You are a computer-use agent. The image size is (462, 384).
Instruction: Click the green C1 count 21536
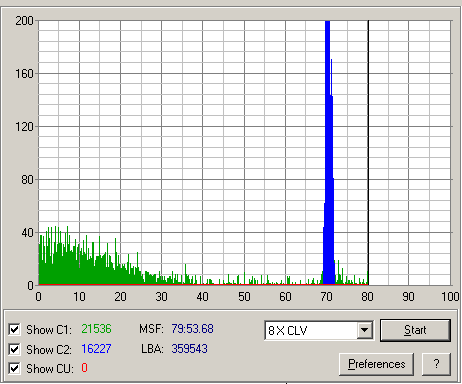point(96,329)
